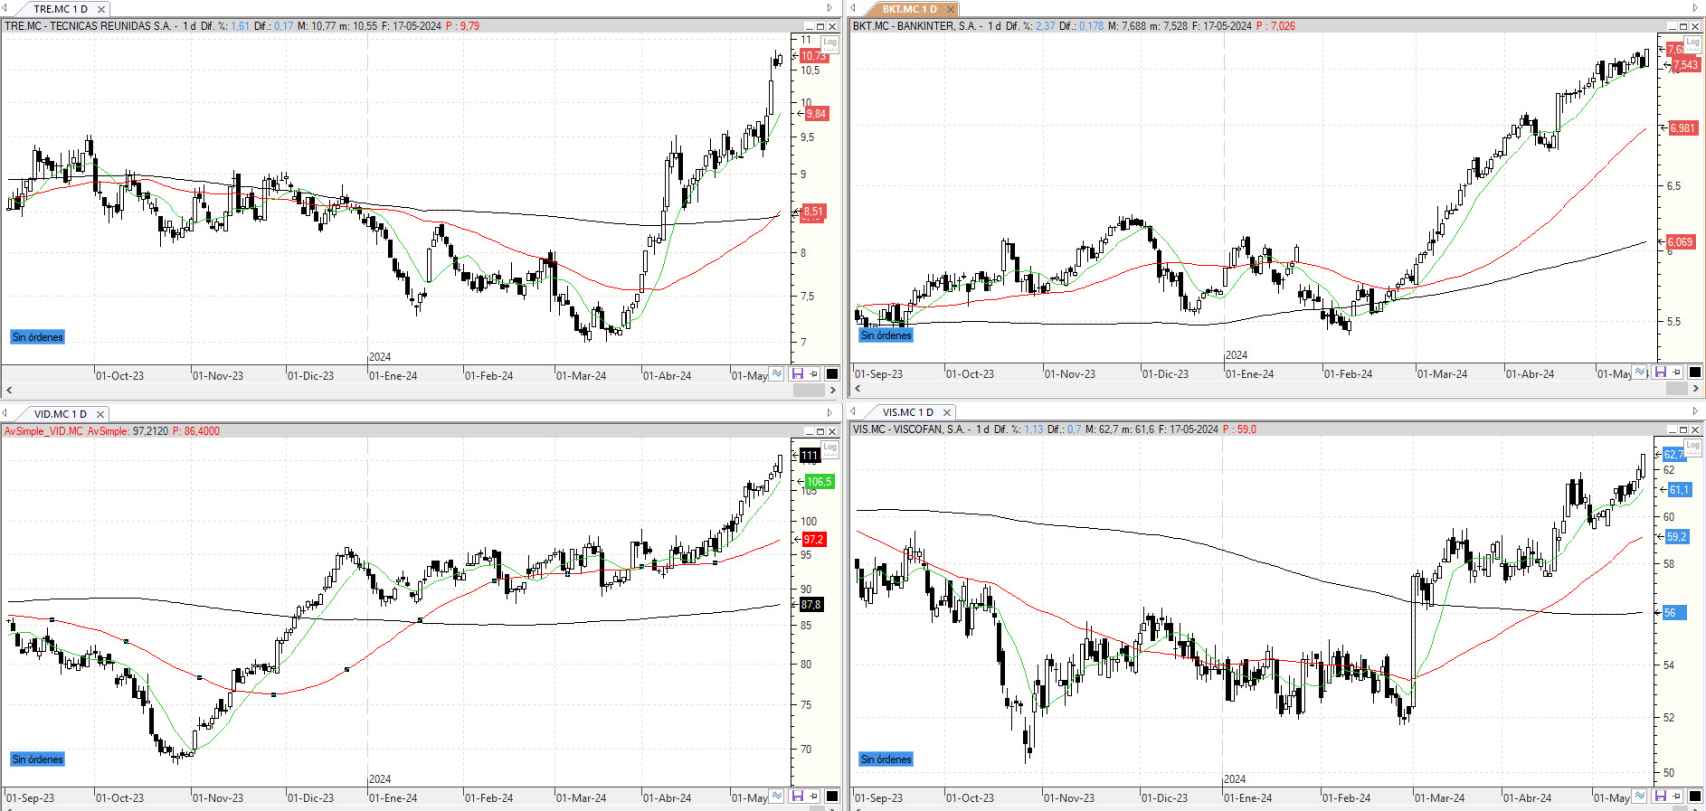
Task: Open indicators icon on VID.MC chart
Action: click(776, 797)
